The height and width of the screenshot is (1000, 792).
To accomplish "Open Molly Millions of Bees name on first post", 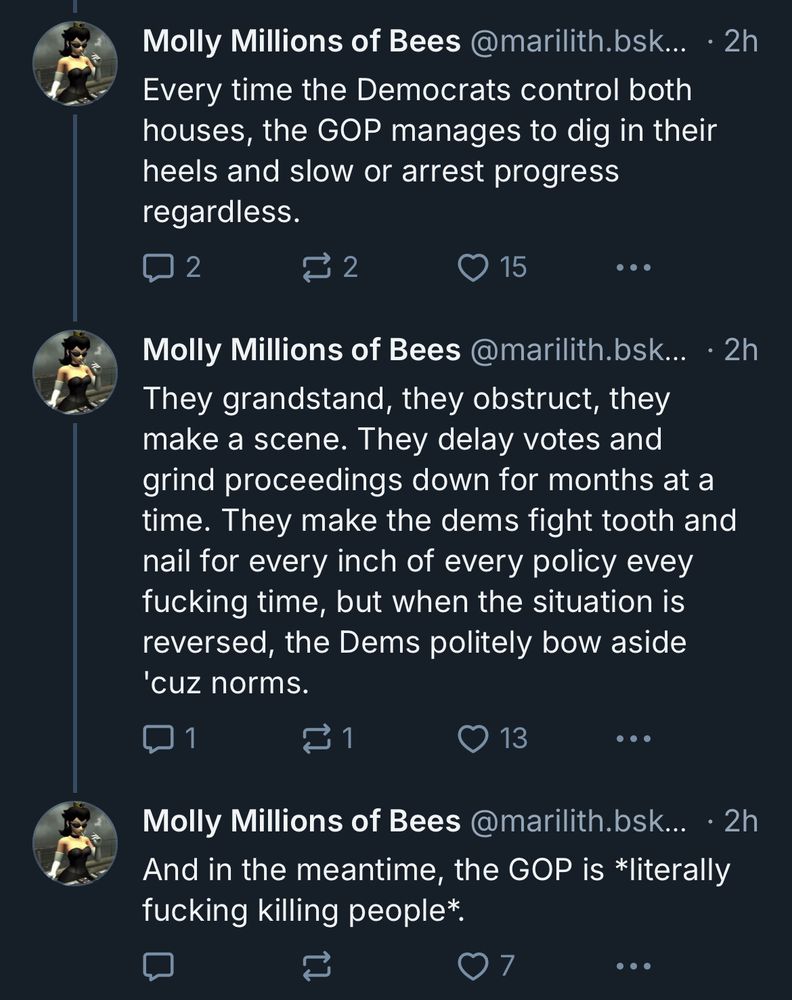I will click(301, 42).
